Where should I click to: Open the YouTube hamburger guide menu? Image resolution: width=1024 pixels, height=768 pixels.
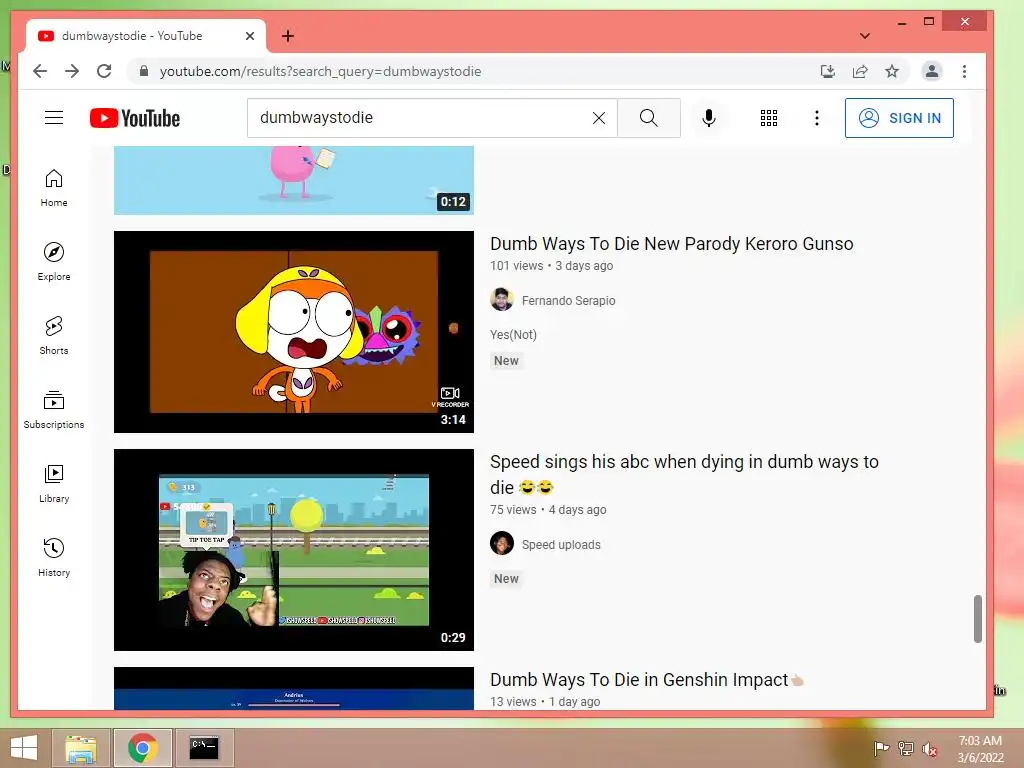pyautogui.click(x=54, y=118)
